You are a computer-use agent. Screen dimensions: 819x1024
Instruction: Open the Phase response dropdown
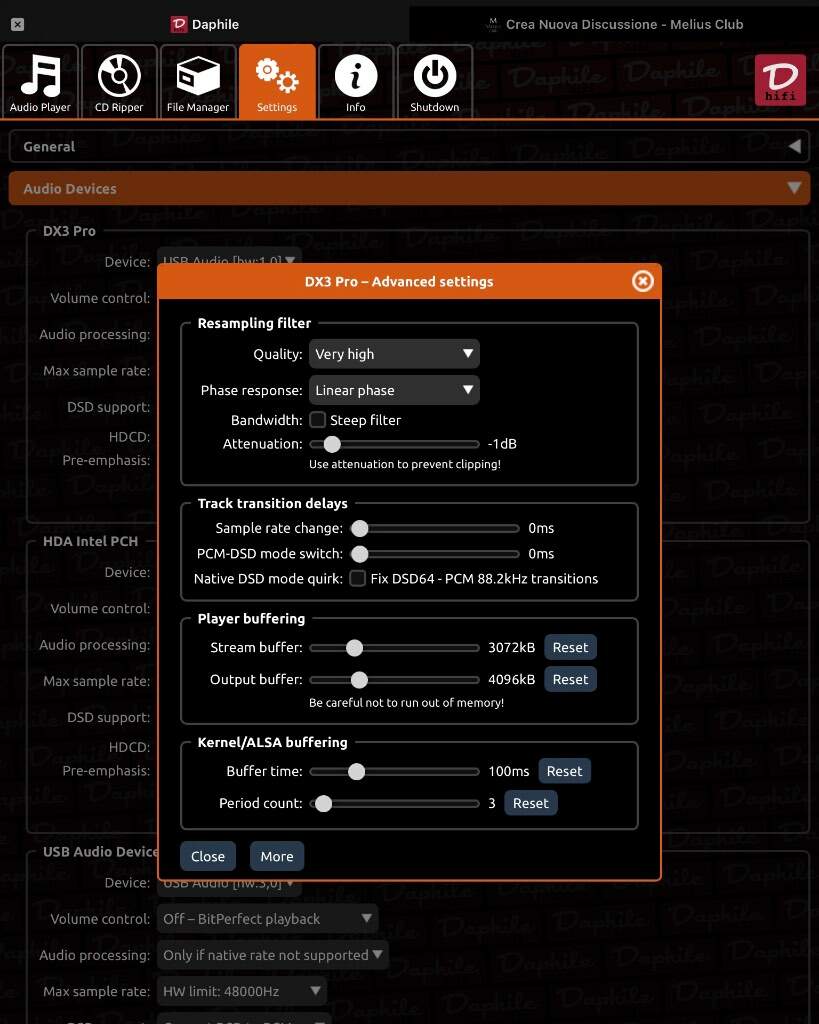[x=394, y=391]
